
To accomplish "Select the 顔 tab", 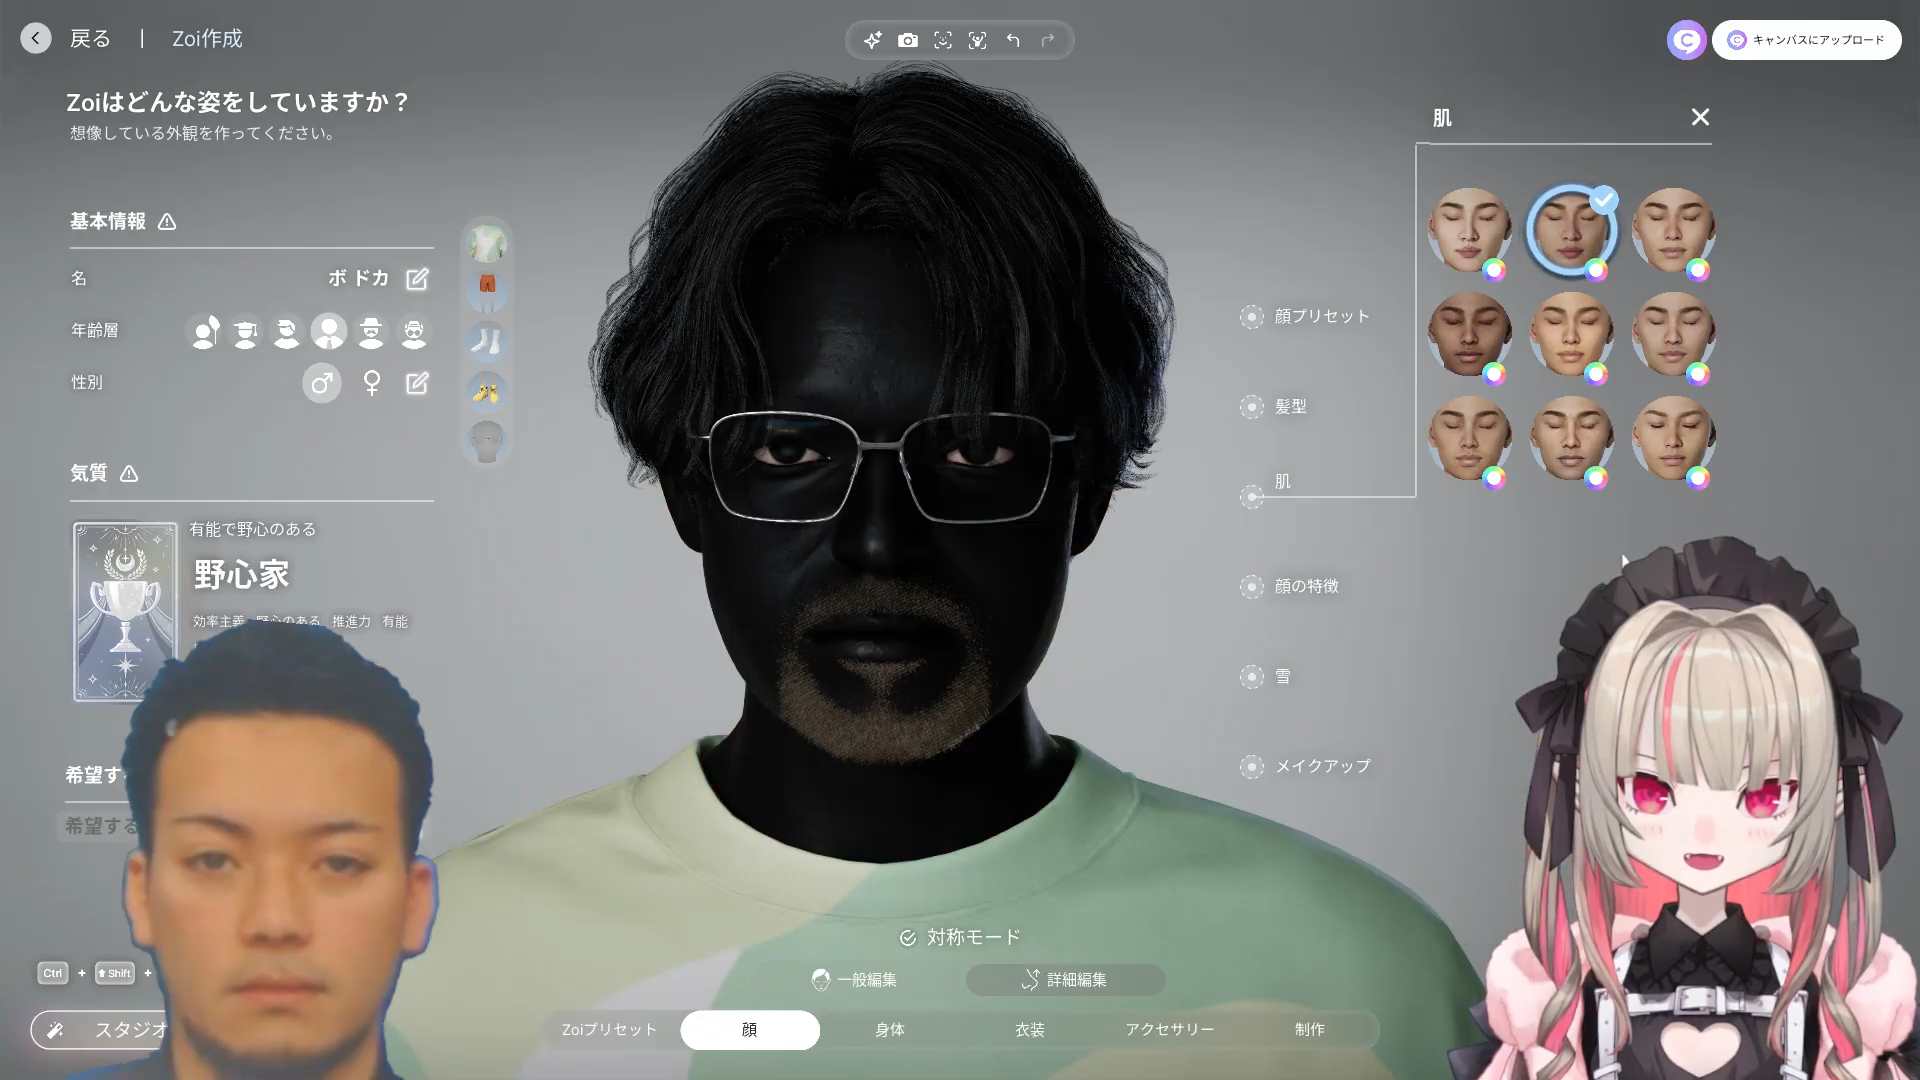I will tap(750, 1030).
